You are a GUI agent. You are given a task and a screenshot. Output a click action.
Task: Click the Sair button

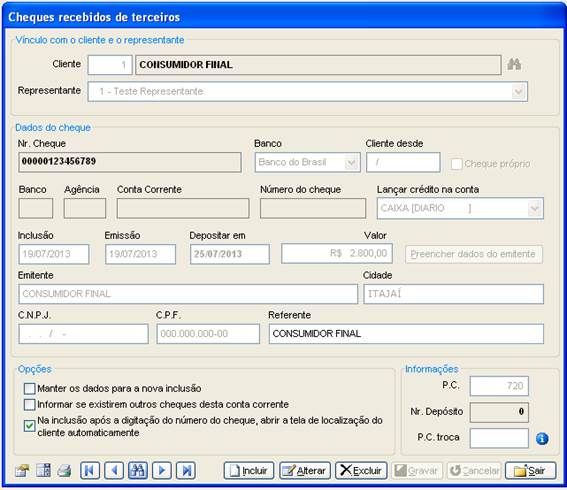tap(530, 470)
